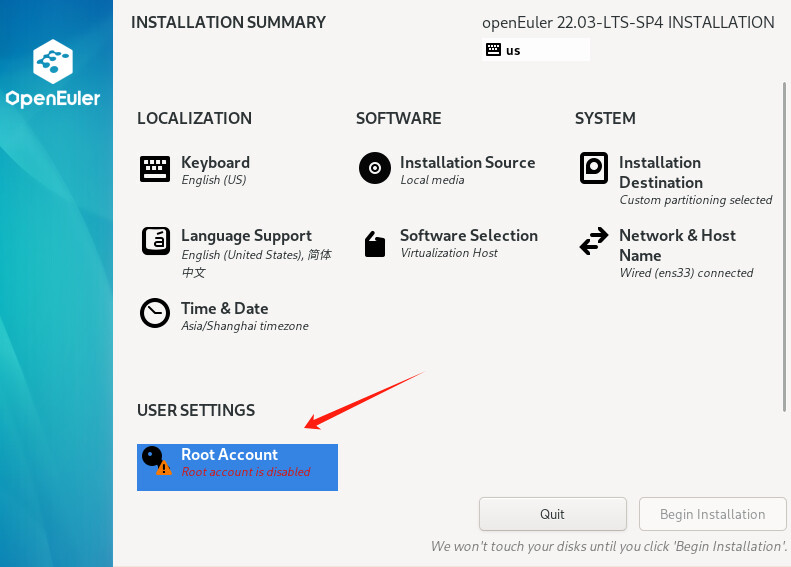Viewport: 791px width, 567px height.
Task: Click the Time & Date clock icon
Action: pos(155,313)
